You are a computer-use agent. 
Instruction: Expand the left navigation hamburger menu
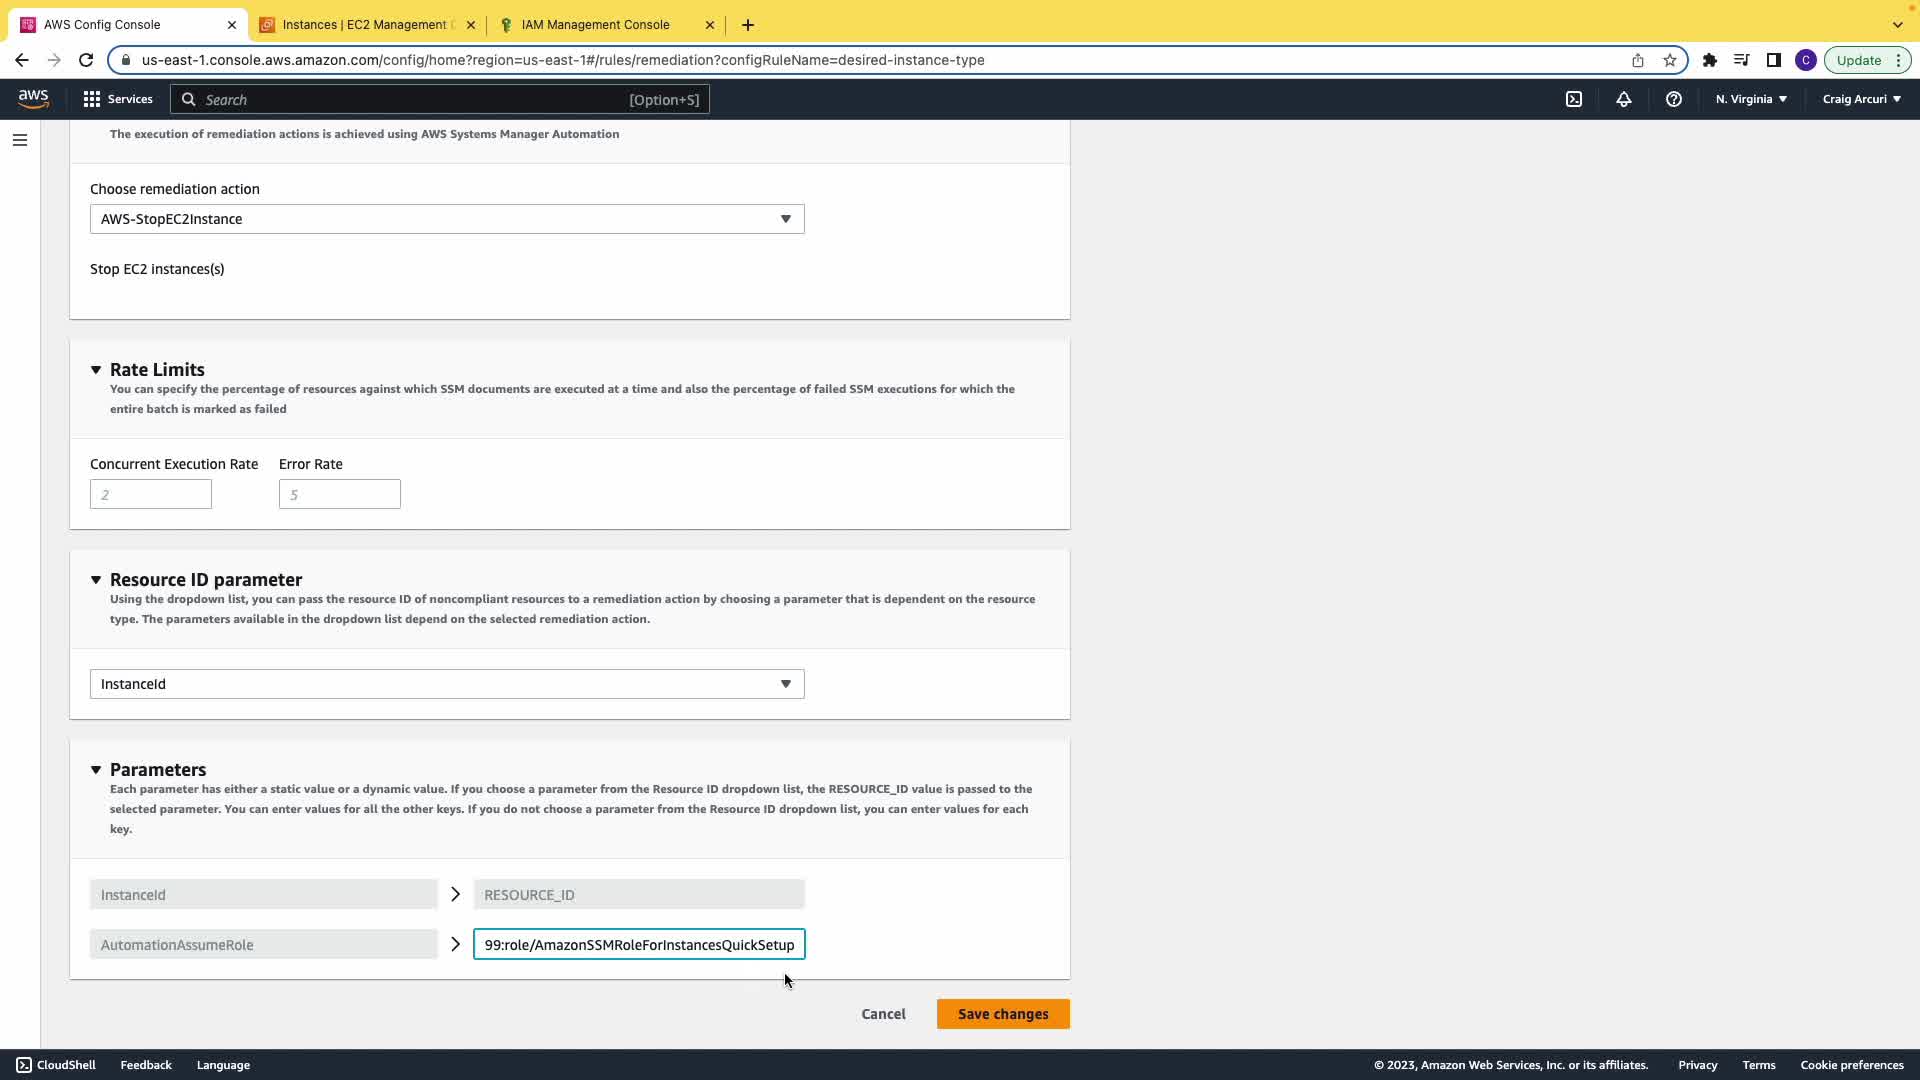click(x=20, y=140)
